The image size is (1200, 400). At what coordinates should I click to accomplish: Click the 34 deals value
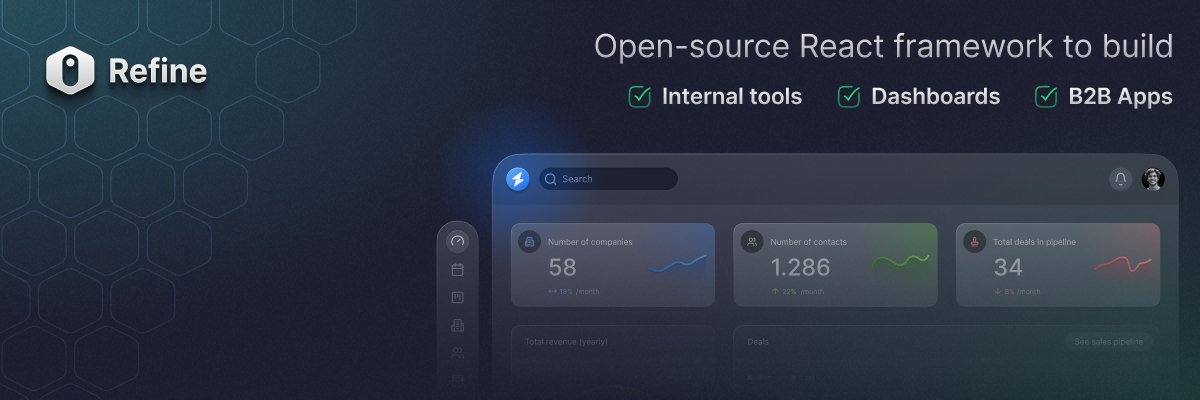point(1008,268)
